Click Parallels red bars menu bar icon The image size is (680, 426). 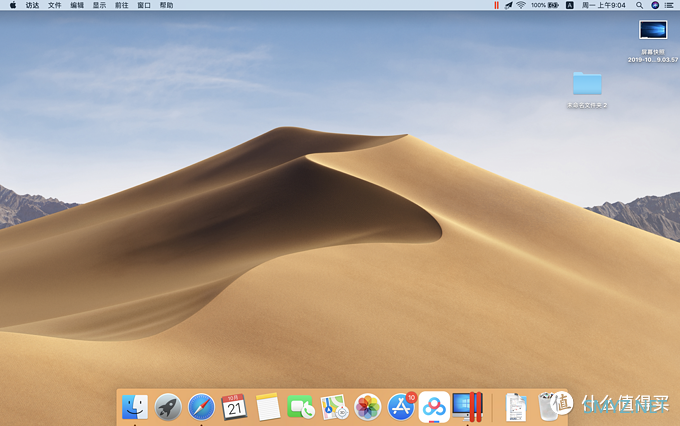(496, 5)
